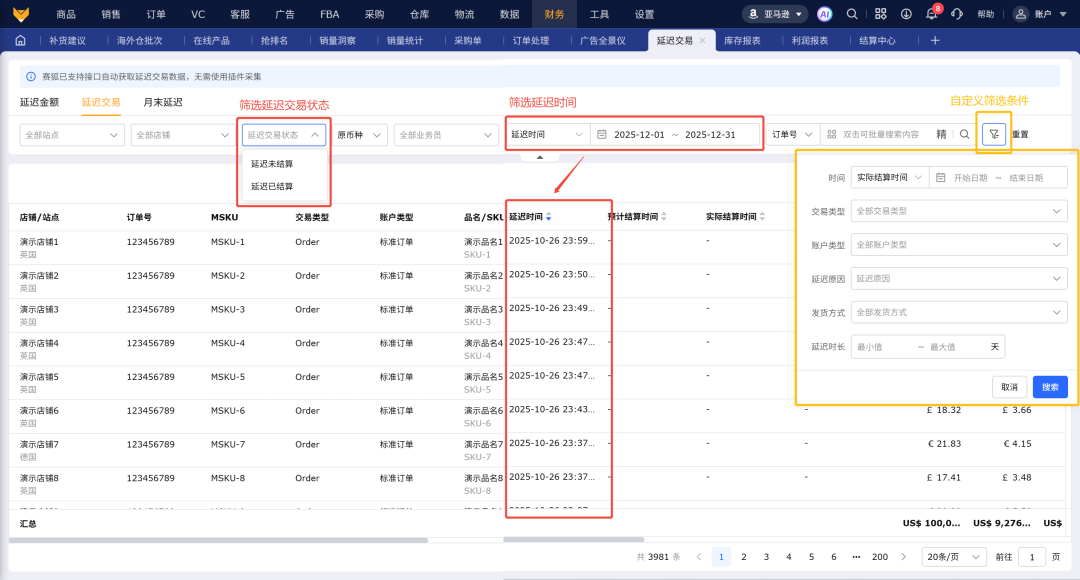Sort by 预计结算时间 column arrows
Screen dimensions: 1080x580
[x=663, y=216]
